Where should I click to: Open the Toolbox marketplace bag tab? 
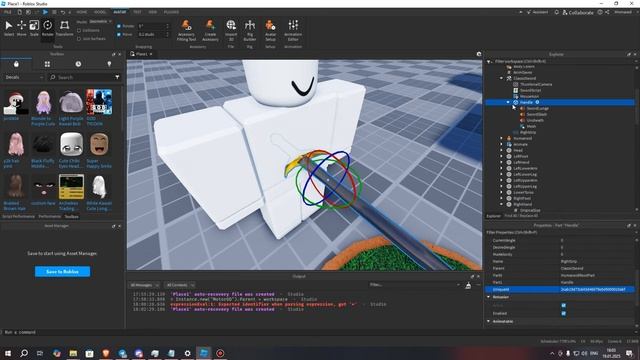point(16,64)
